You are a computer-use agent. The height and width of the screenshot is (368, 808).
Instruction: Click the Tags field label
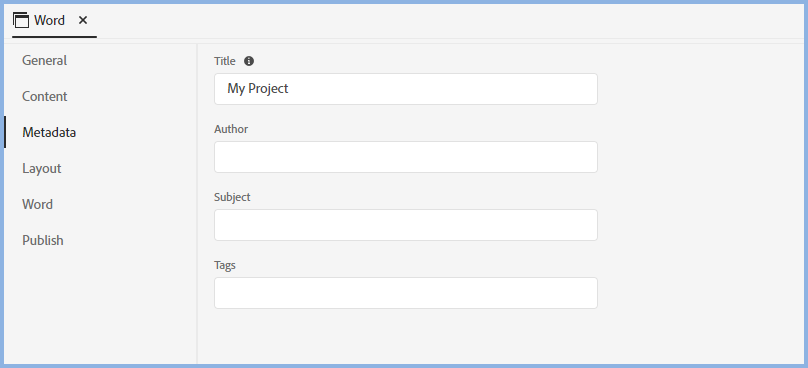click(225, 265)
